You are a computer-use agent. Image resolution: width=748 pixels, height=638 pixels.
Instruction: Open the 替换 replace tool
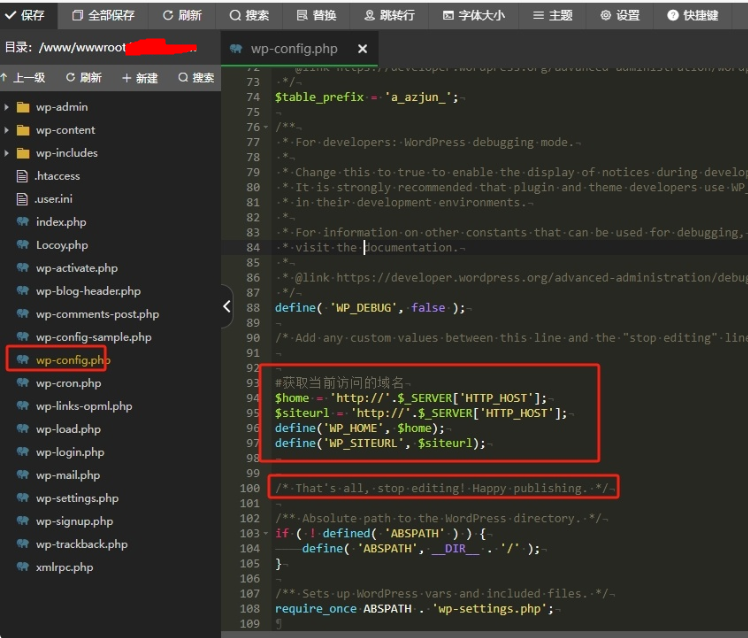coord(316,15)
